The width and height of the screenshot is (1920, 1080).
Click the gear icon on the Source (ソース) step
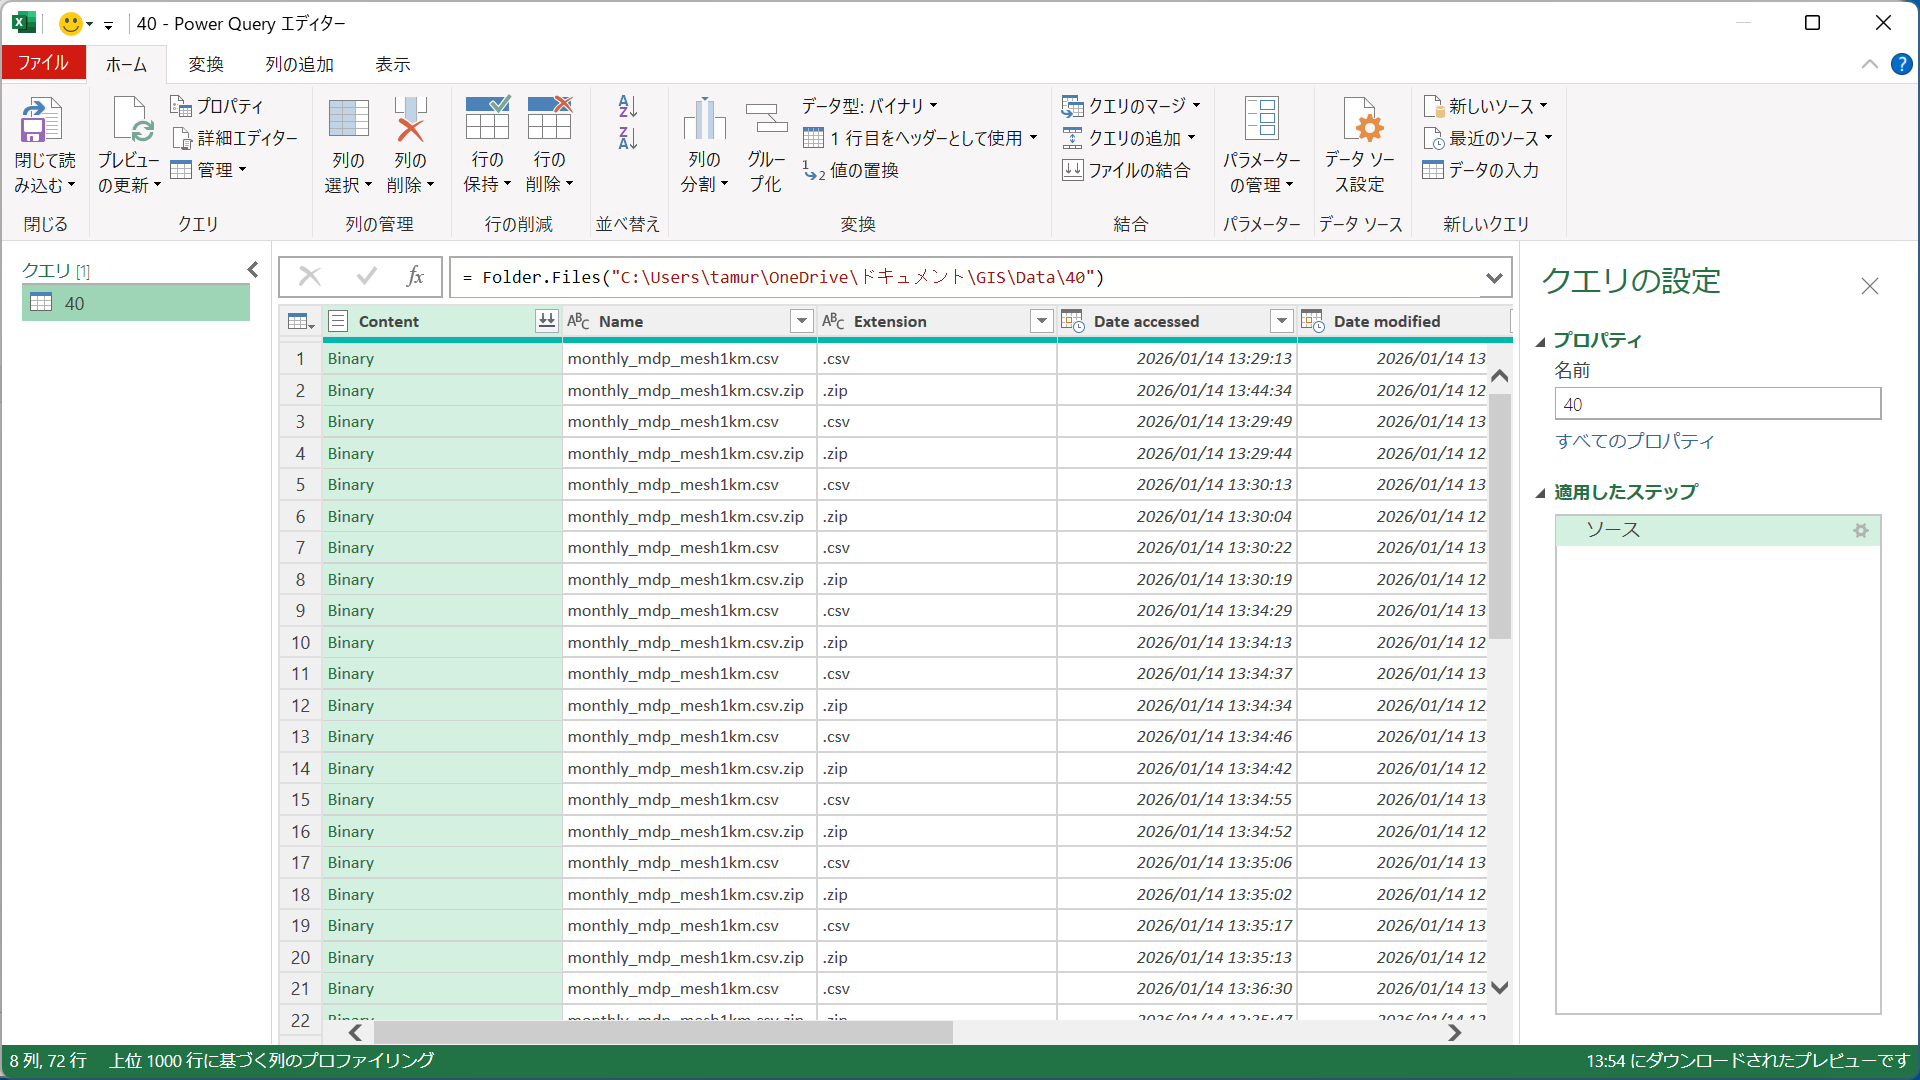click(1861, 531)
